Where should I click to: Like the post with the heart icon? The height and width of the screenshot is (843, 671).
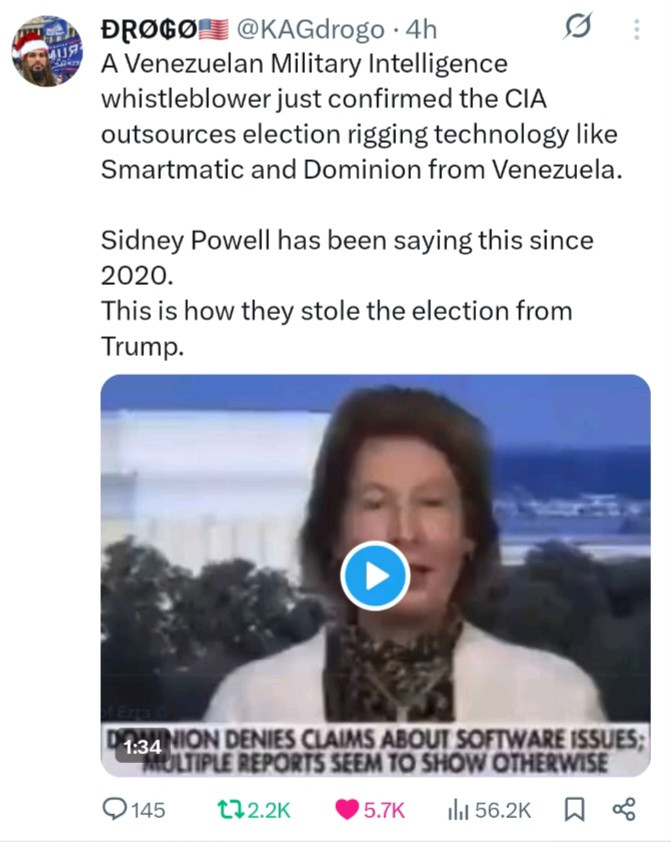(x=346, y=809)
